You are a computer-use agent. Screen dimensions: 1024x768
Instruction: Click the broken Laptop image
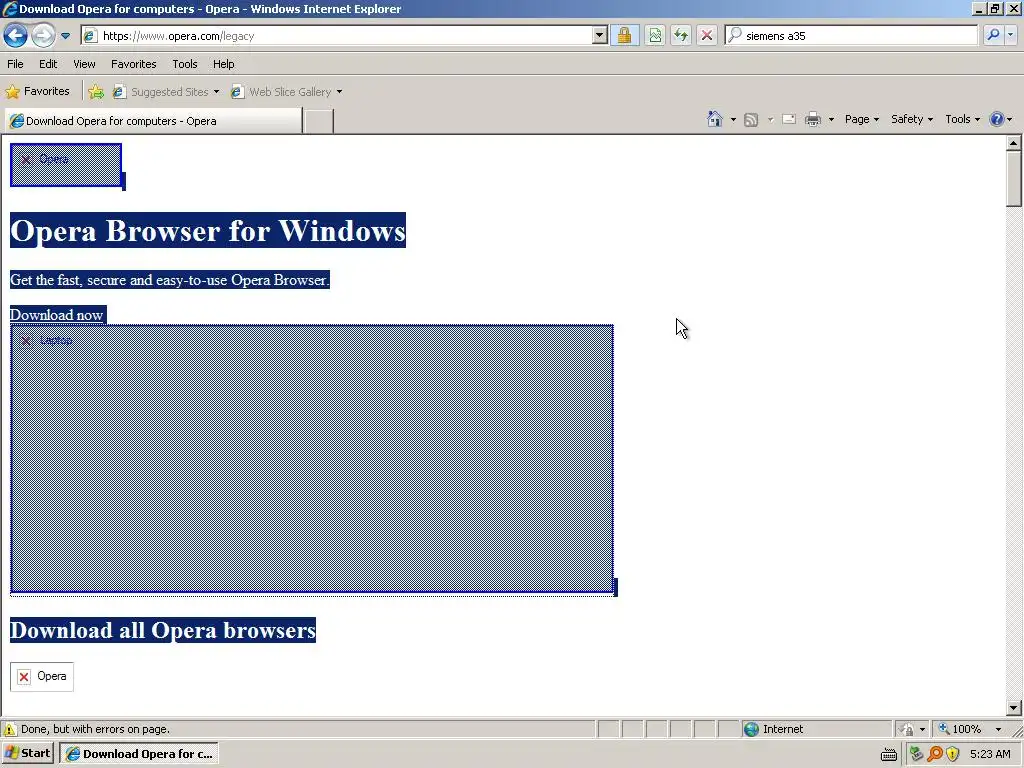click(312, 458)
